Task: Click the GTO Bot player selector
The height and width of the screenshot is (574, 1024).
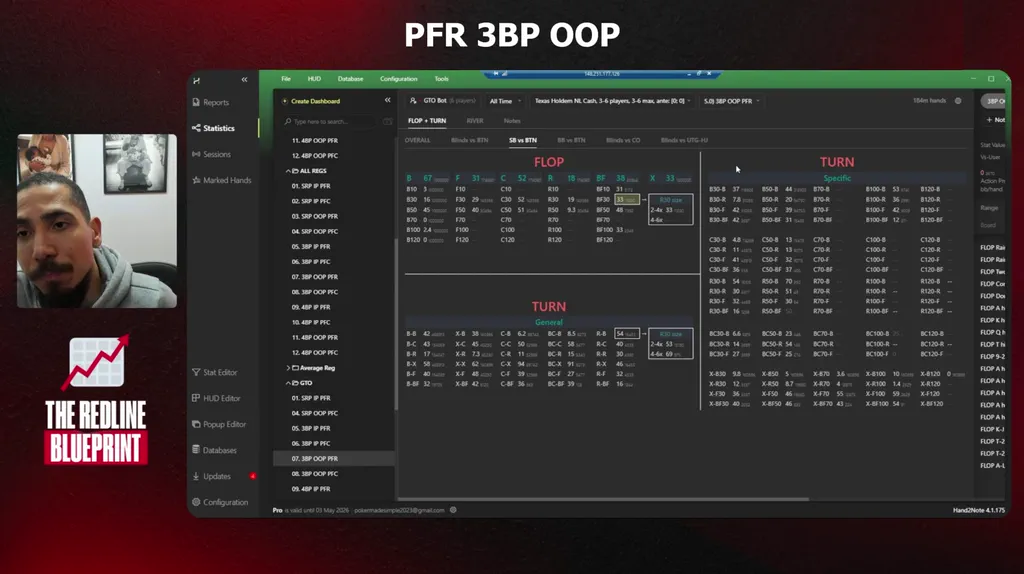Action: point(443,101)
